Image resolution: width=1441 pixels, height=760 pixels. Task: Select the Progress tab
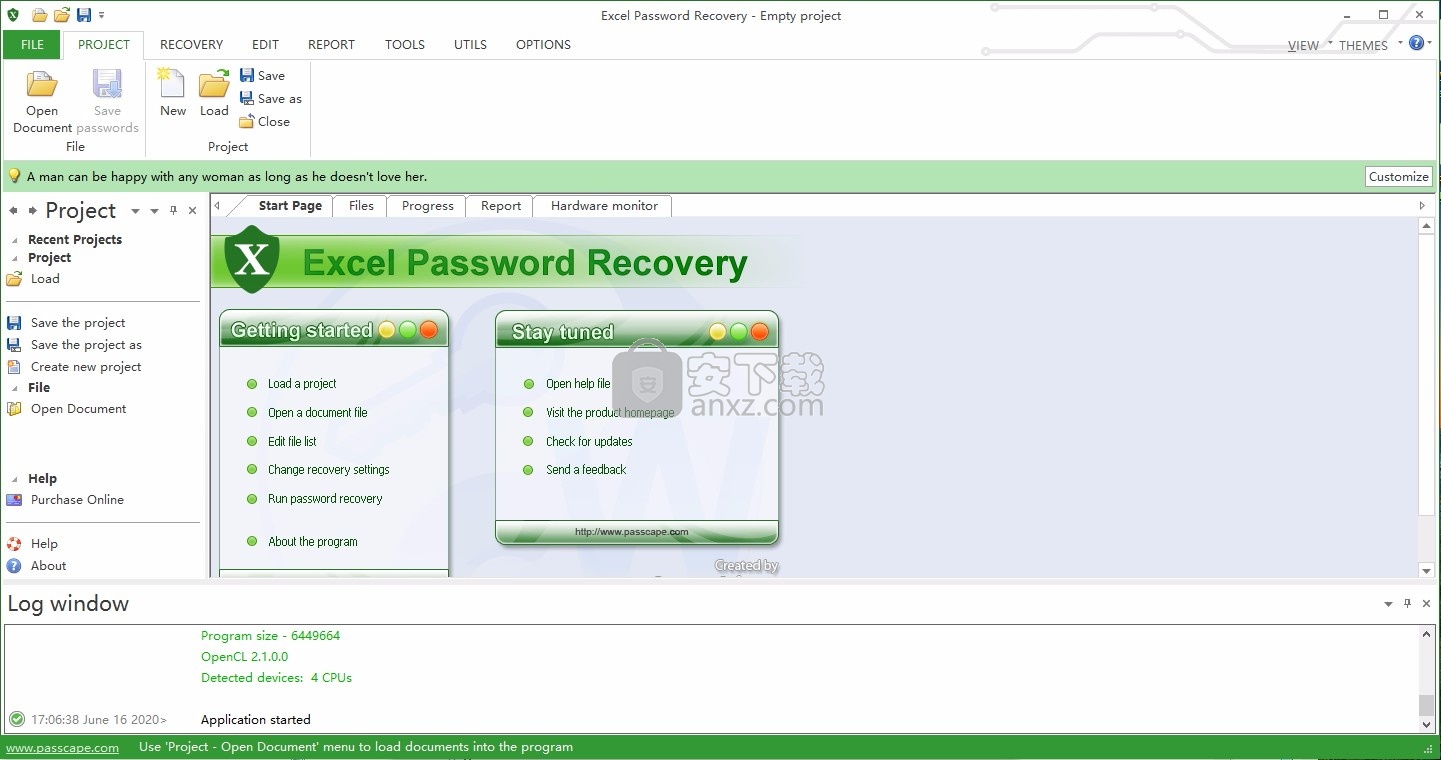pos(428,206)
